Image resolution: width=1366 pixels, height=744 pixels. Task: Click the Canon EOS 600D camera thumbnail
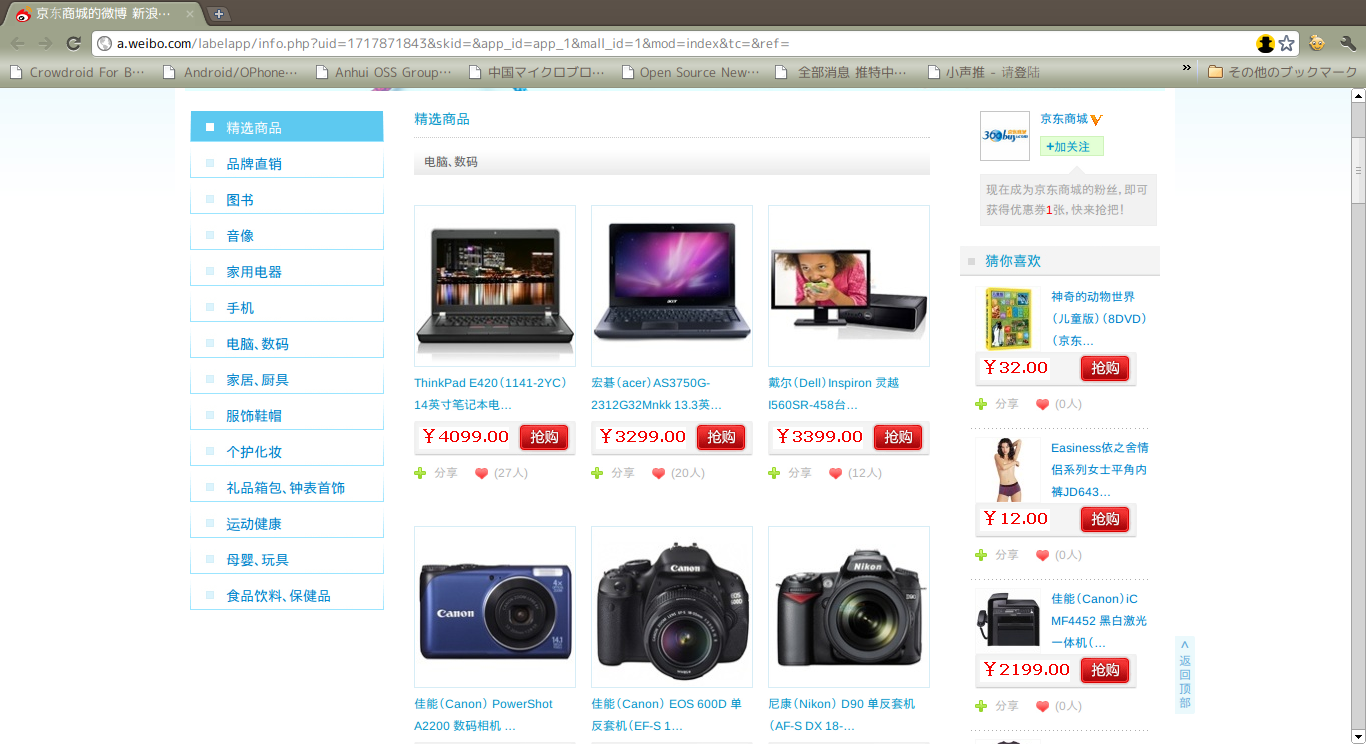pyautogui.click(x=672, y=607)
